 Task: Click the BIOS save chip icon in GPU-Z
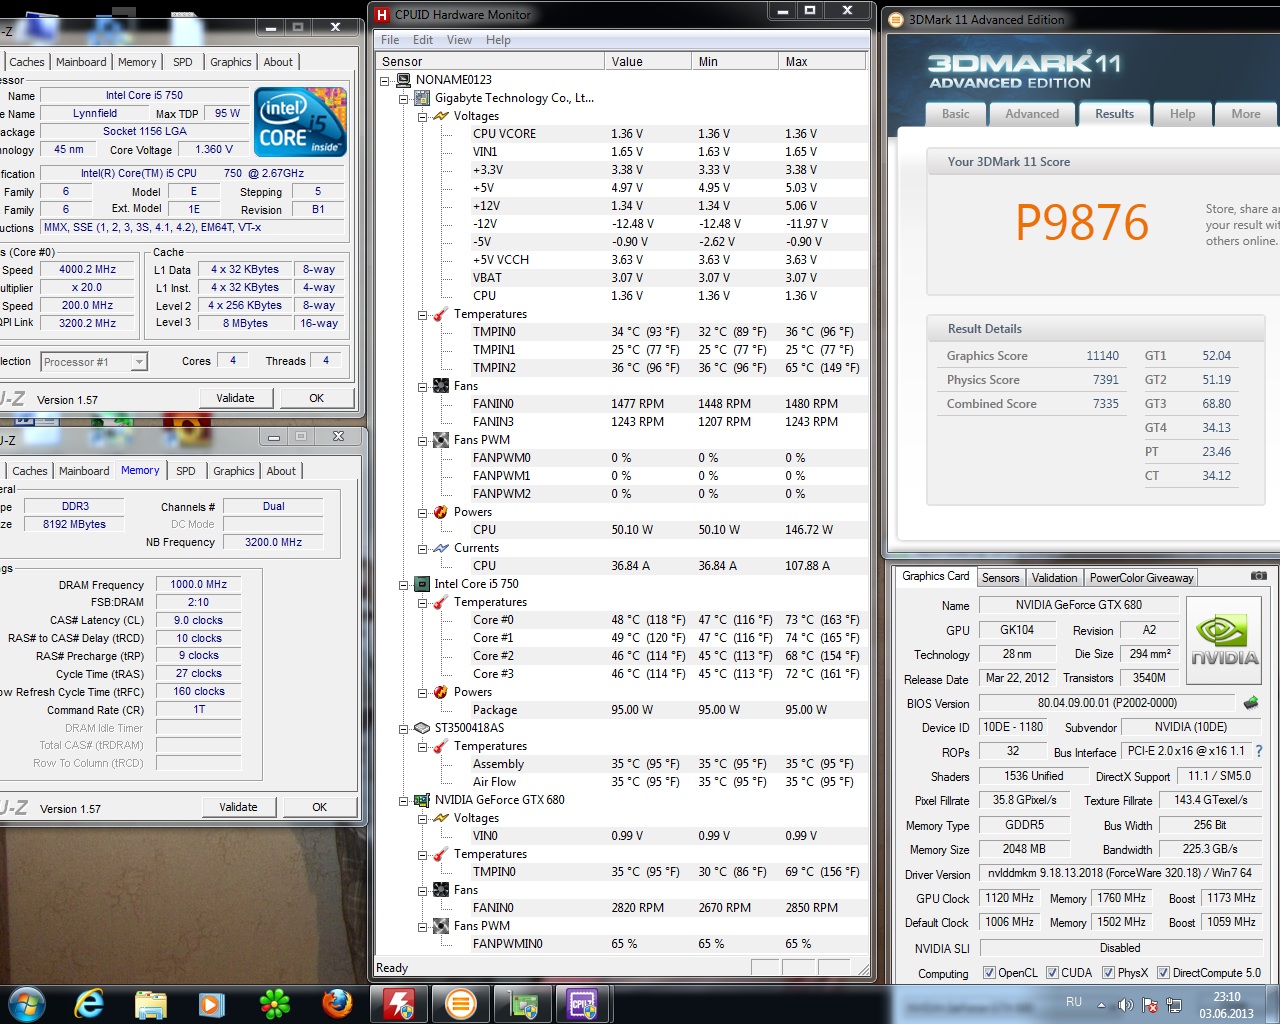click(x=1250, y=703)
